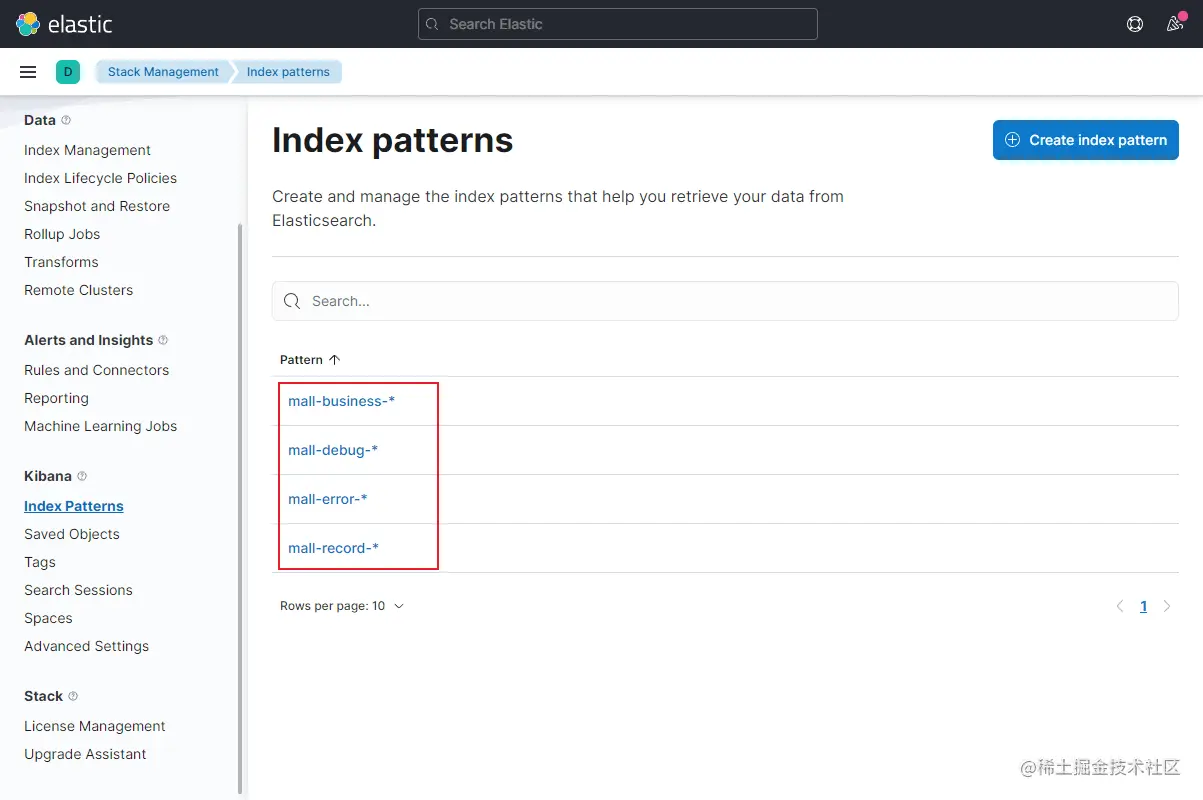This screenshot has height=800, width=1203.
Task: Click the Index patterns breadcrumb
Action: coord(288,72)
